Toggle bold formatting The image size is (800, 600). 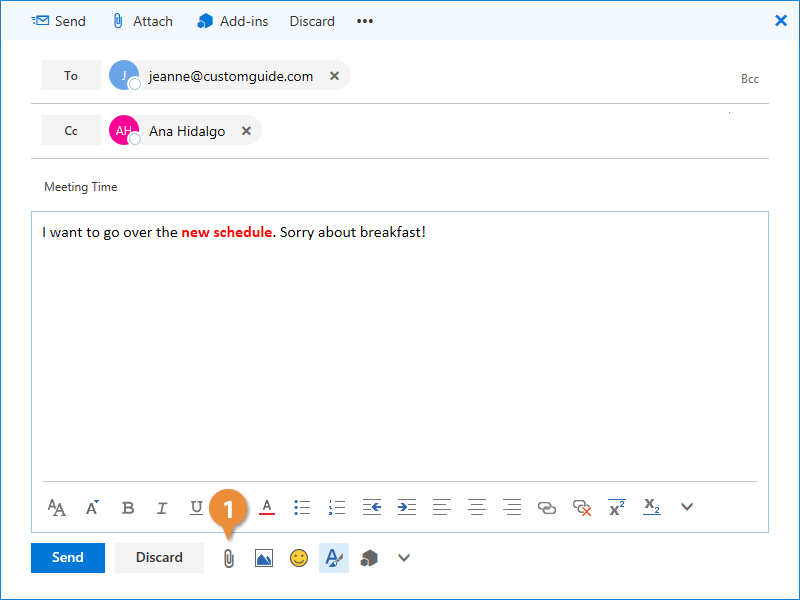click(x=128, y=507)
